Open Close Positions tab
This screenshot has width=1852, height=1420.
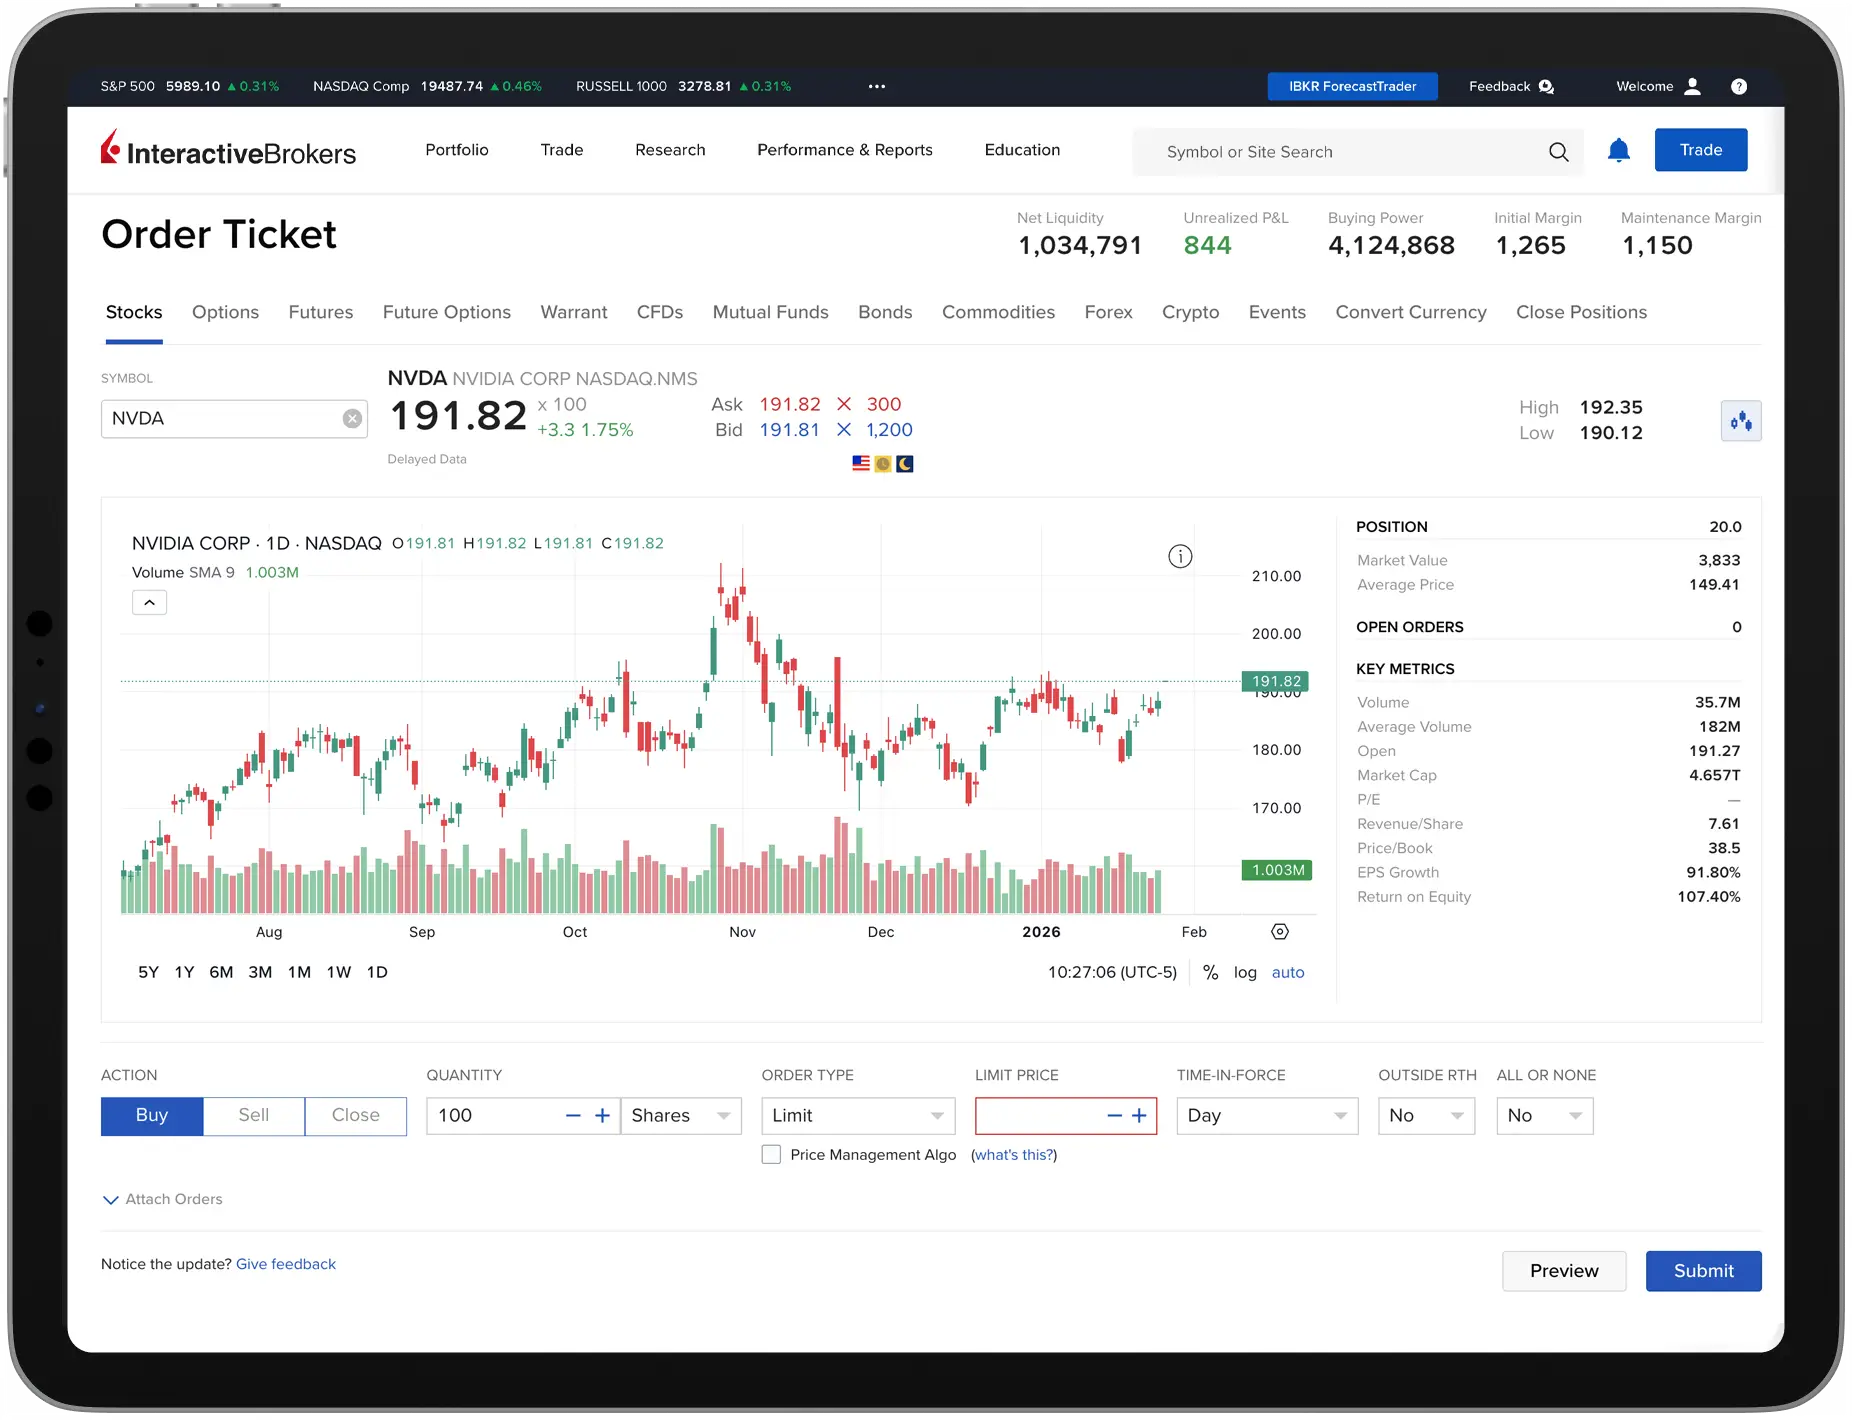(1581, 313)
